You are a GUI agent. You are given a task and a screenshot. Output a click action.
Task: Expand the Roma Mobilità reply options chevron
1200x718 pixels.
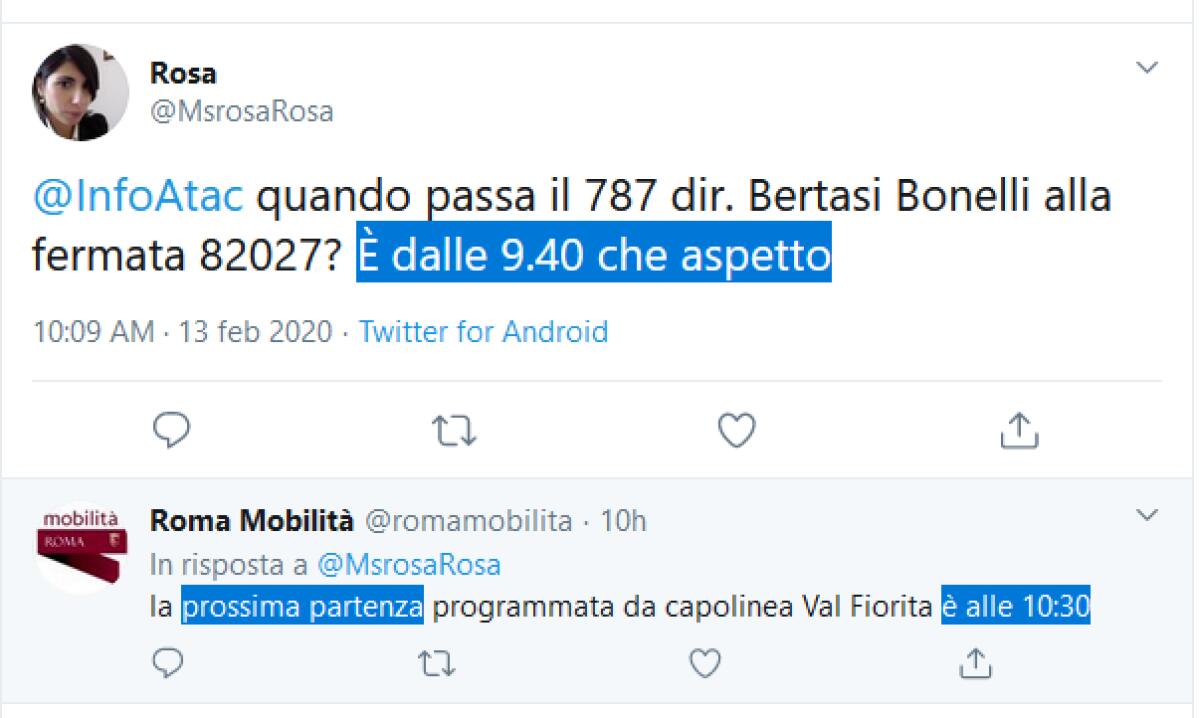coord(1147,516)
